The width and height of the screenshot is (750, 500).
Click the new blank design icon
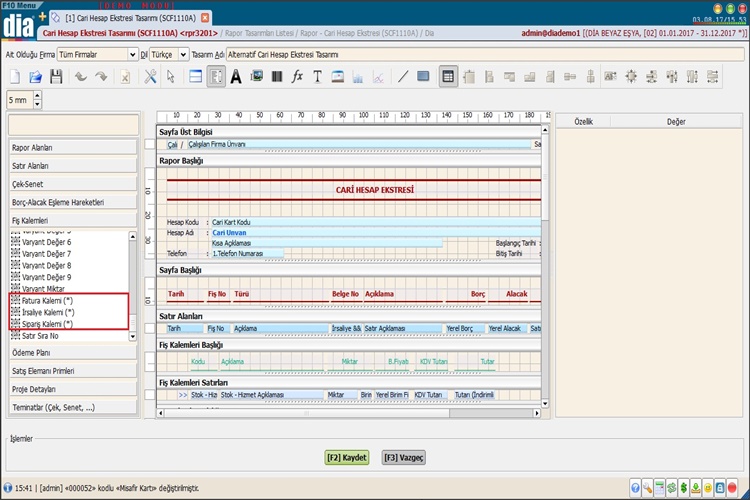15,77
